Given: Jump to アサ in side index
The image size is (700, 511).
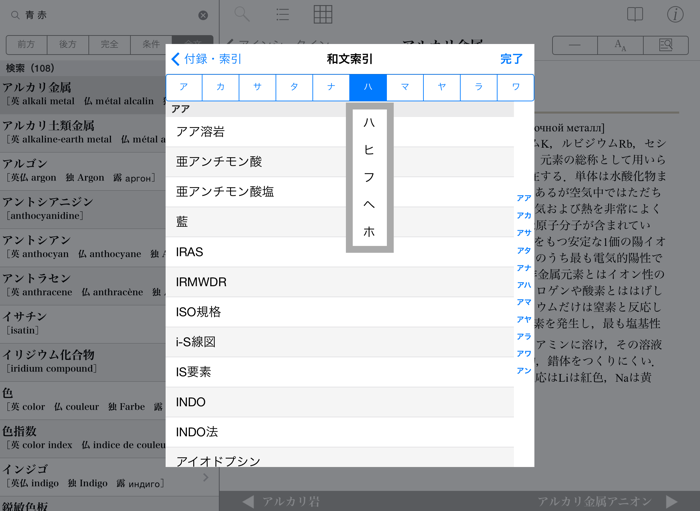Looking at the screenshot, I should [x=523, y=233].
